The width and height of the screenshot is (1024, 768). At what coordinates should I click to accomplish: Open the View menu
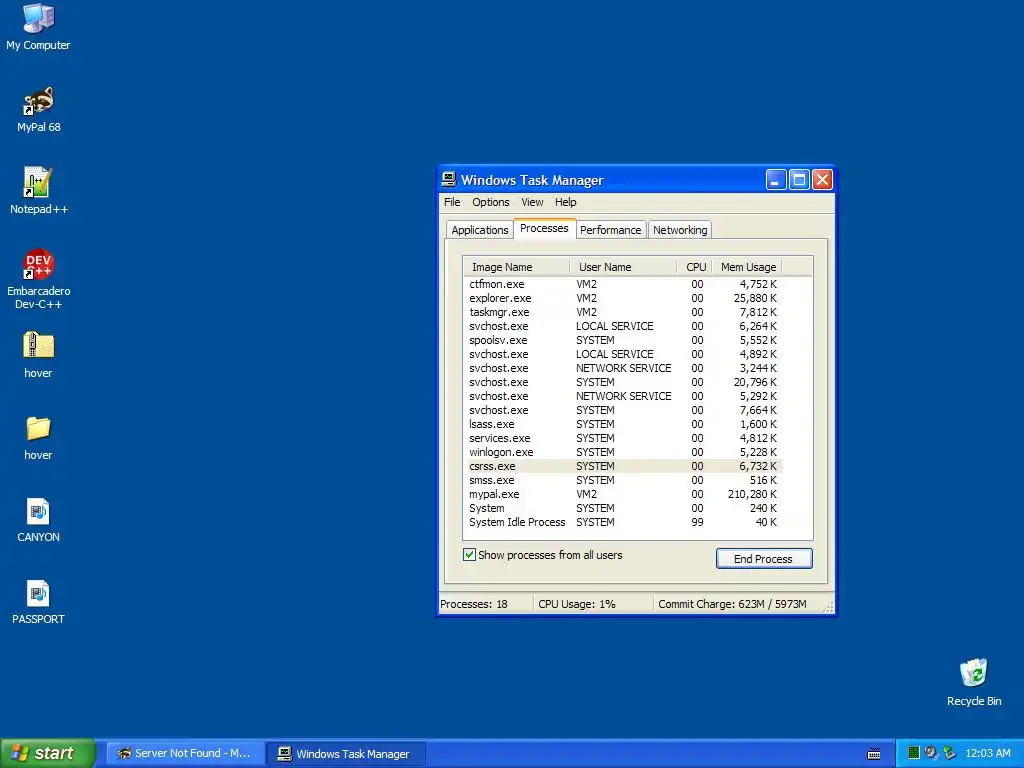coord(532,202)
